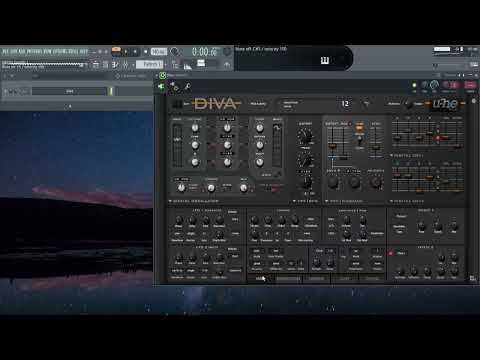Viewport: 480px width, 360px height.
Task: Click the u-he logo
Action: point(445,104)
